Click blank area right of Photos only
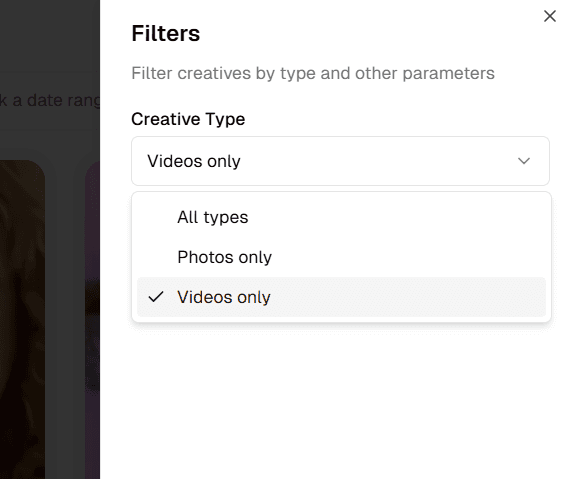This screenshot has height=479, width=580. coord(407,257)
